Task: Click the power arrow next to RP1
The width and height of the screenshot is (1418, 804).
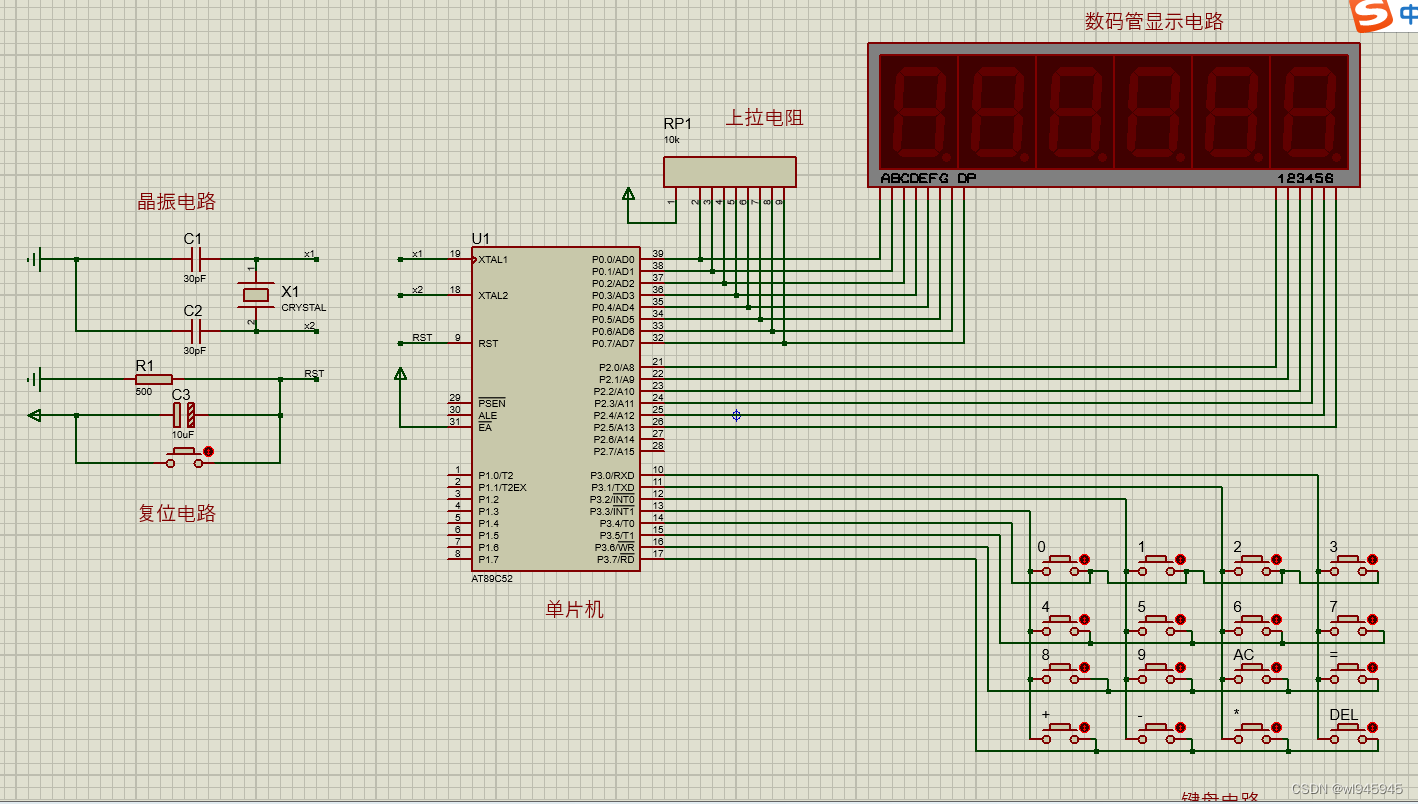Action: click(x=628, y=195)
